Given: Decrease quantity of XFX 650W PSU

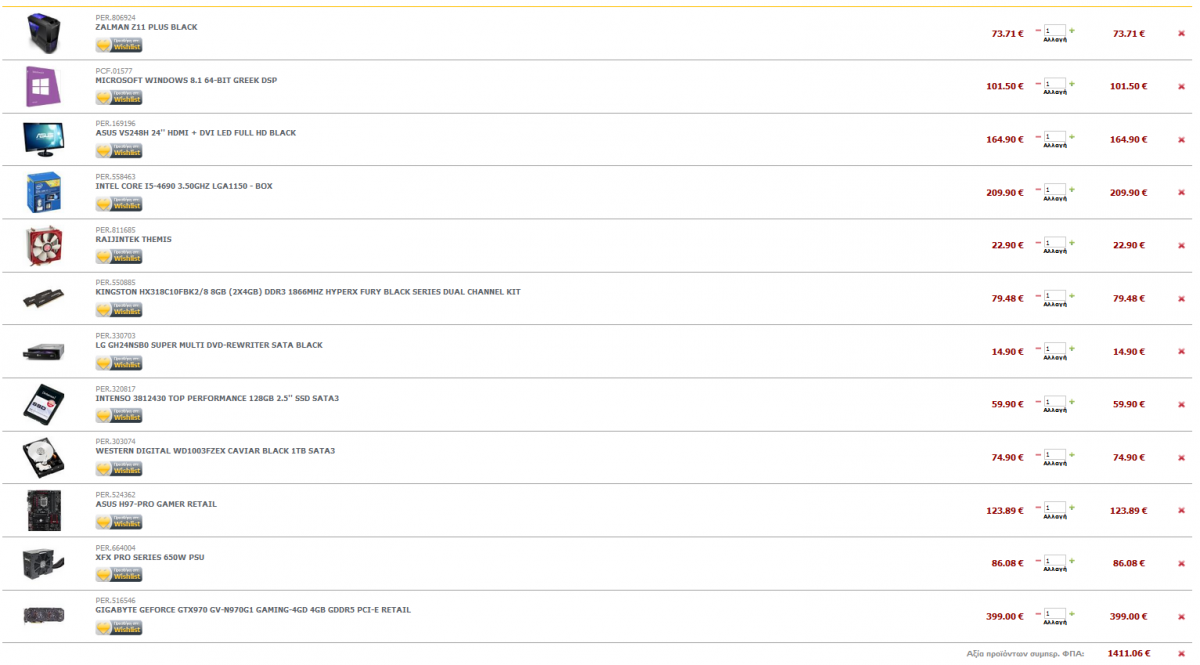Looking at the screenshot, I should click(1038, 561).
